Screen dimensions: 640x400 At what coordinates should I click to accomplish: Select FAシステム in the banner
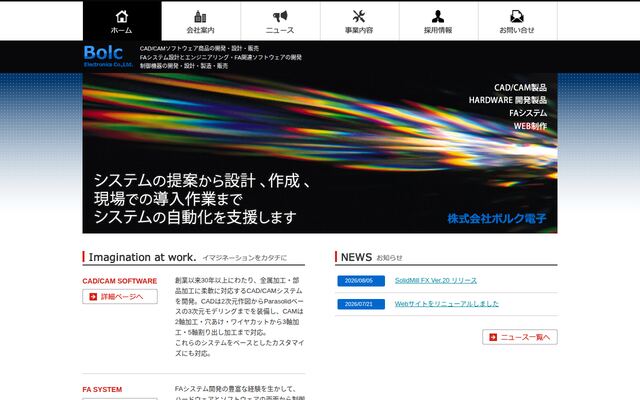pos(528,113)
